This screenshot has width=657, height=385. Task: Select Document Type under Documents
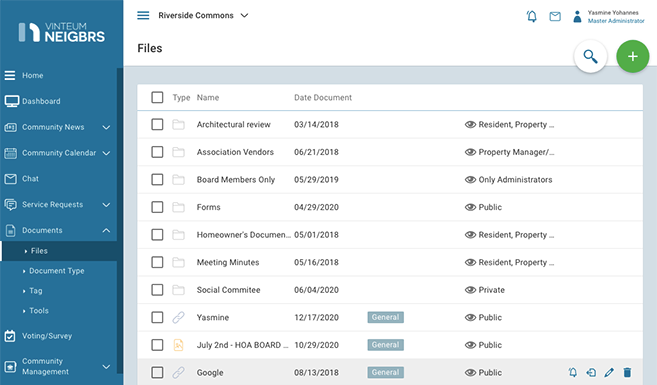click(x=57, y=271)
